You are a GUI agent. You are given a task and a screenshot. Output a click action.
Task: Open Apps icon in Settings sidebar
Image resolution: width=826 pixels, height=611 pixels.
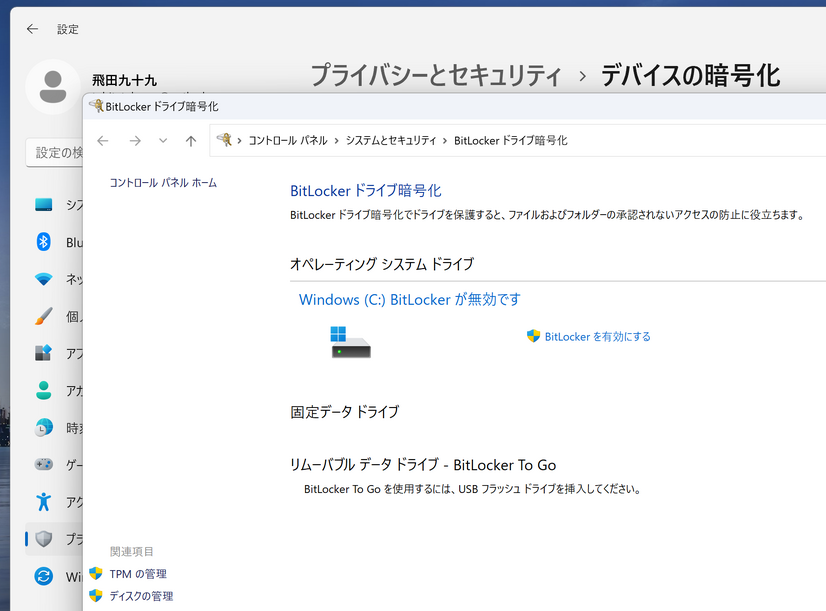tap(44, 353)
